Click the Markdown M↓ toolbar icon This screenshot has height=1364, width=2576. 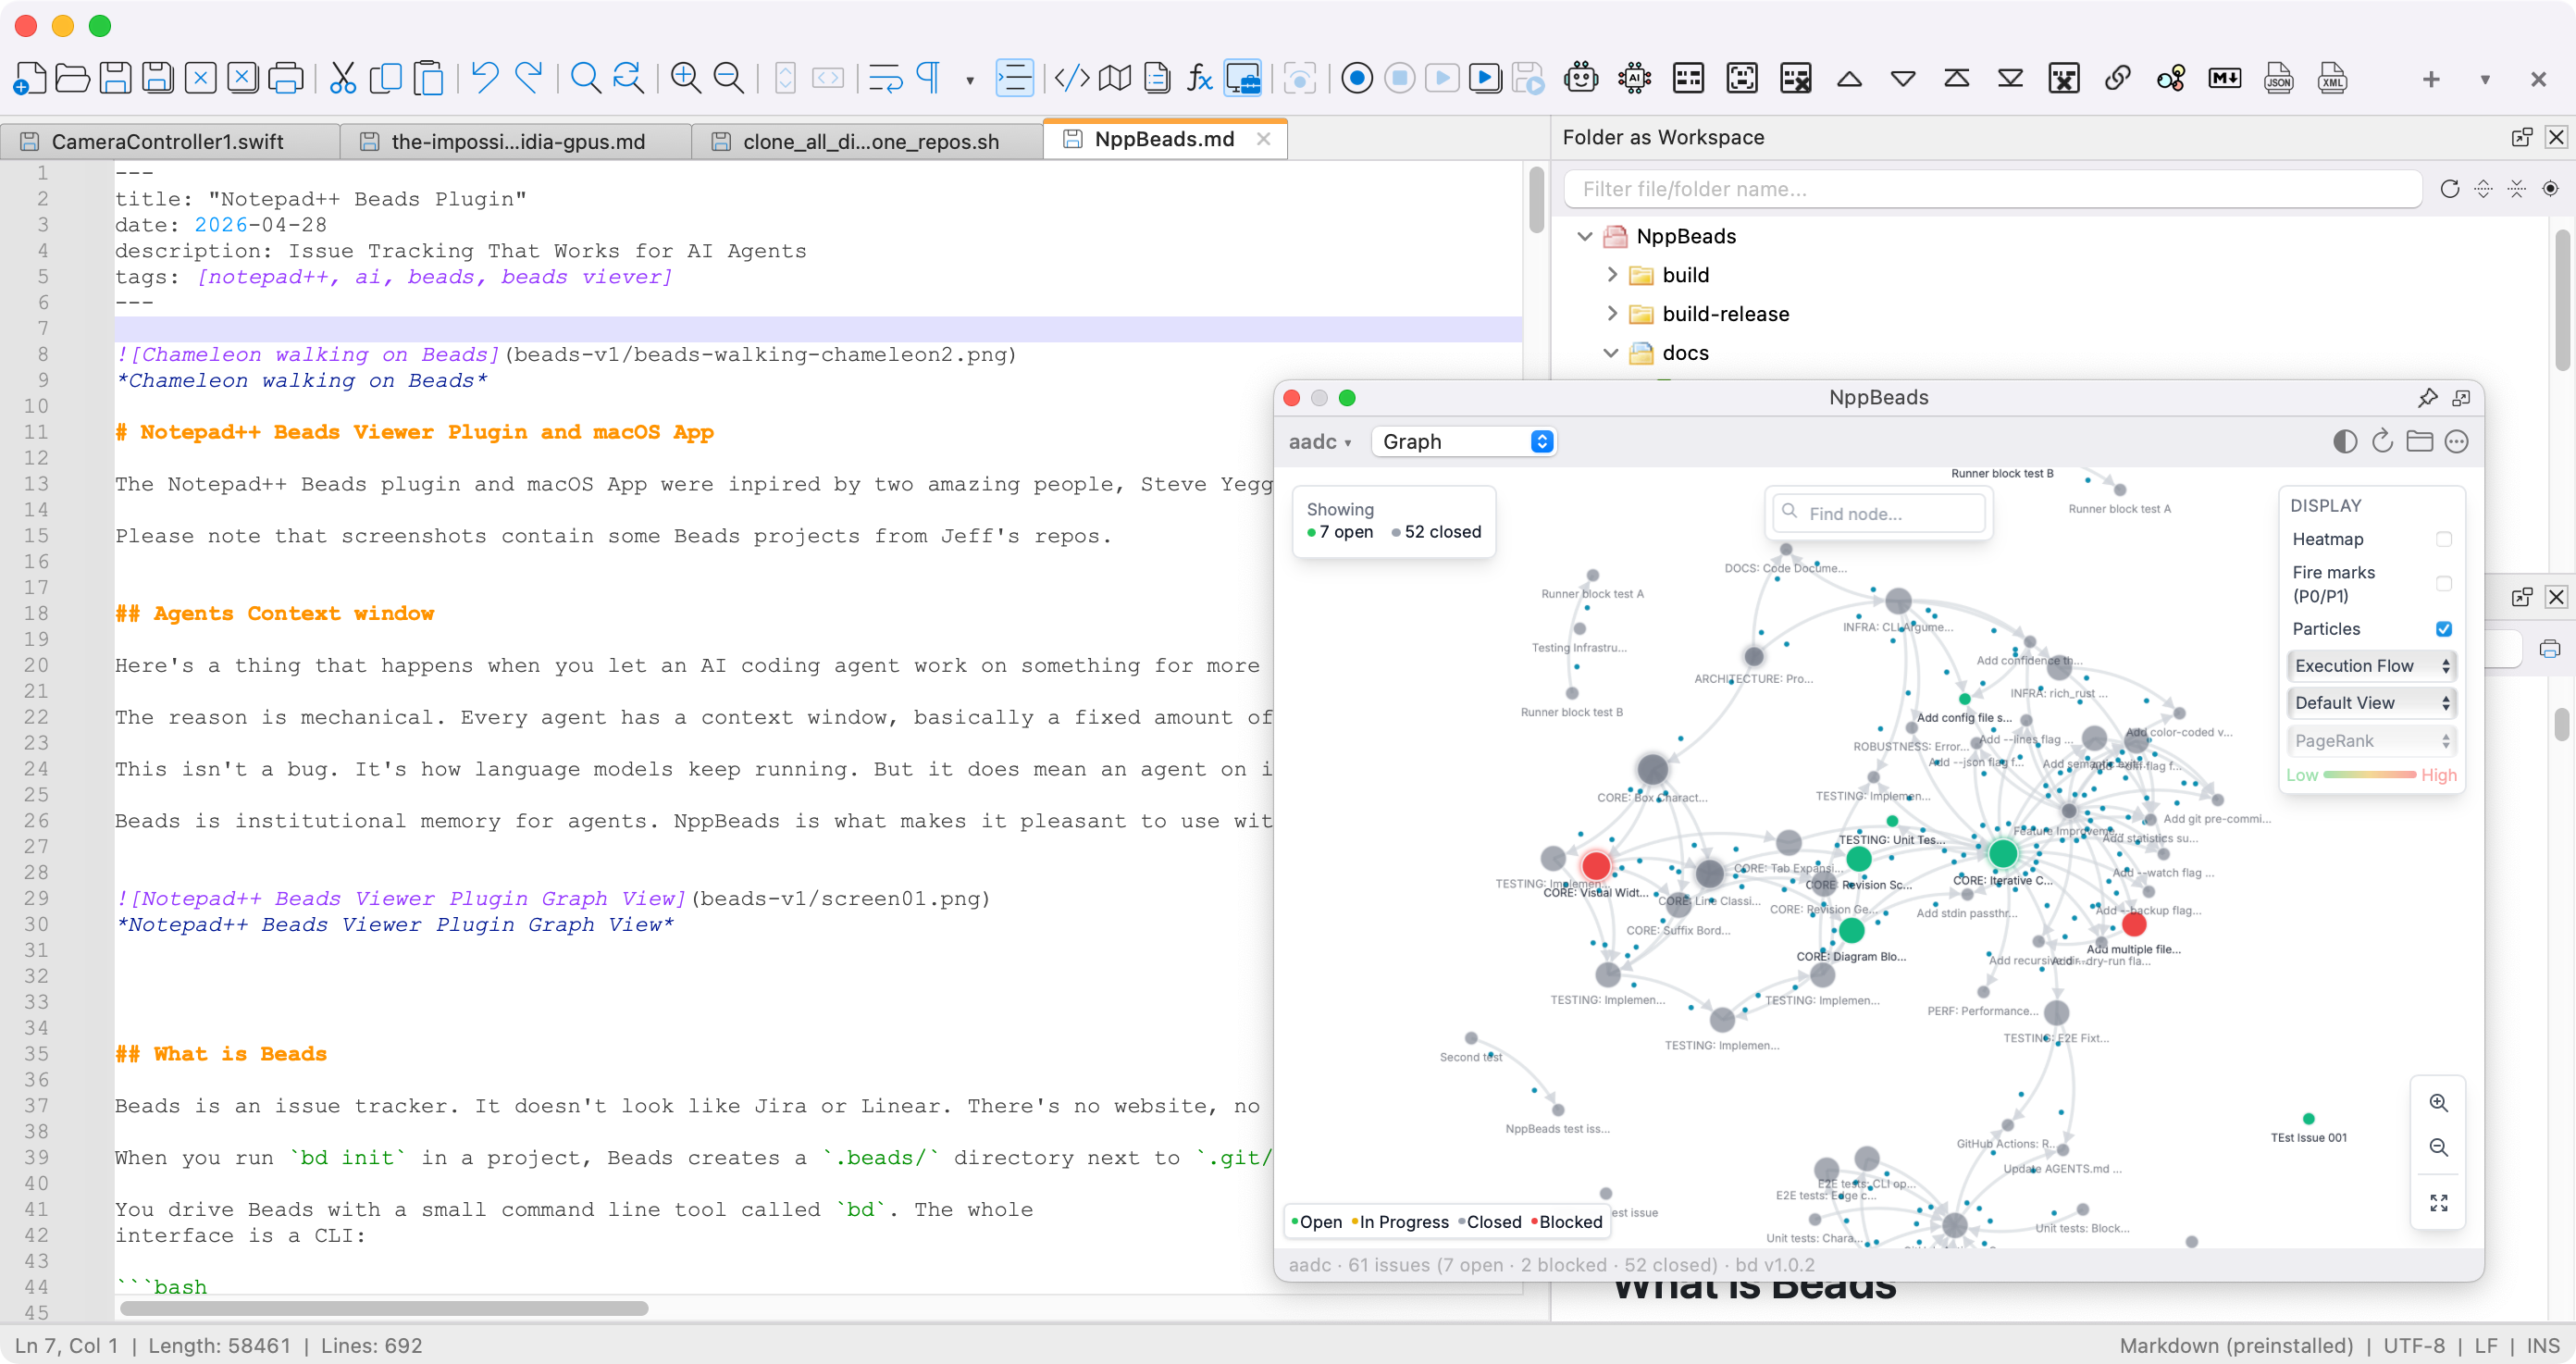[2225, 78]
